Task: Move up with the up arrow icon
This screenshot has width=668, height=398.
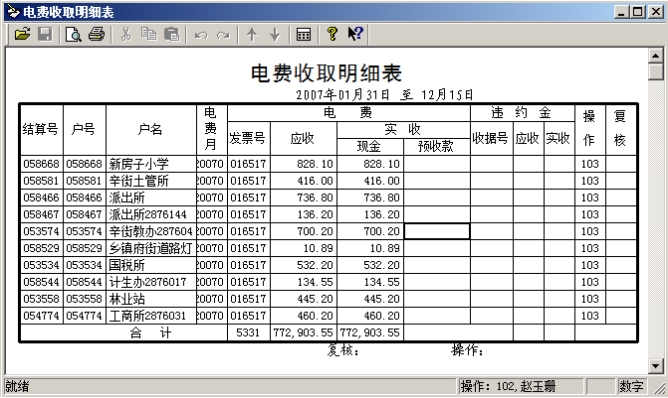Action: click(252, 34)
